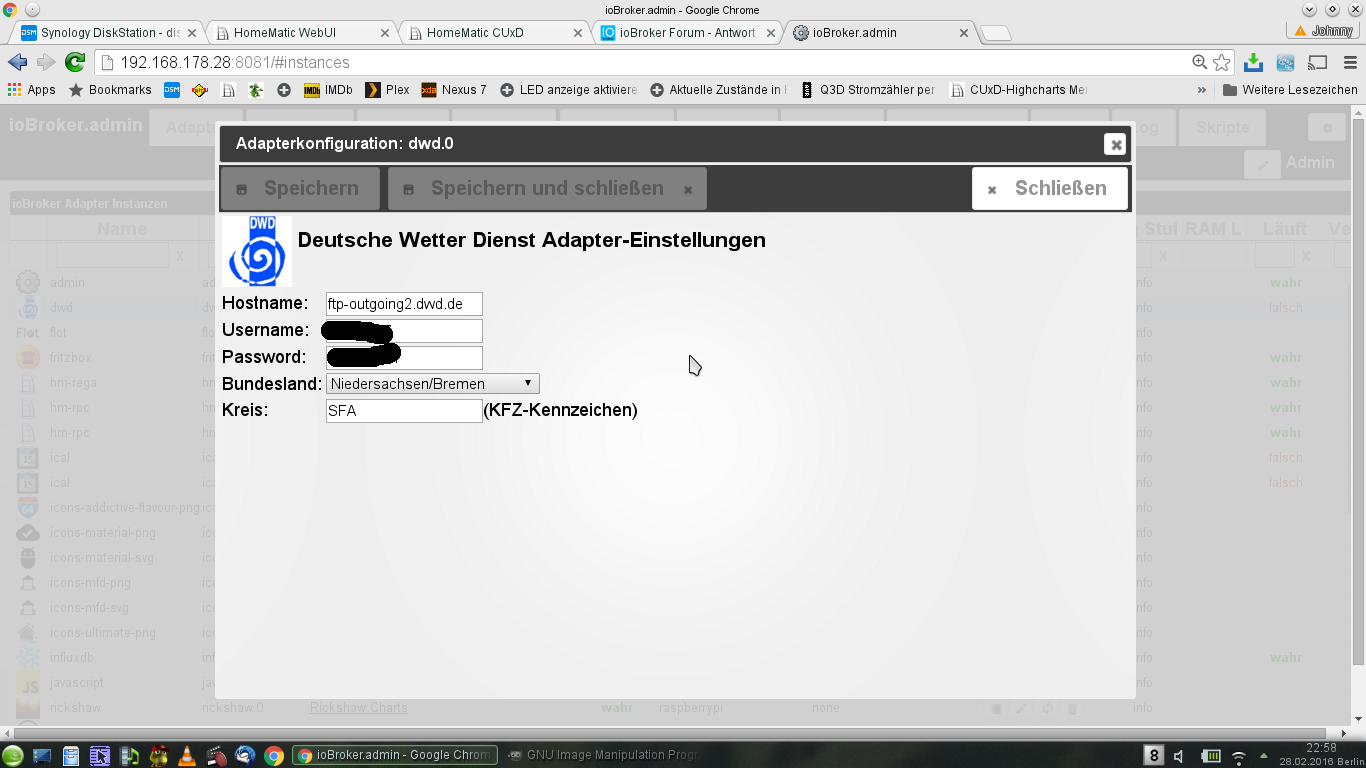Open Thunderbird from the taskbar
The width and height of the screenshot is (1366, 768).
[245, 755]
